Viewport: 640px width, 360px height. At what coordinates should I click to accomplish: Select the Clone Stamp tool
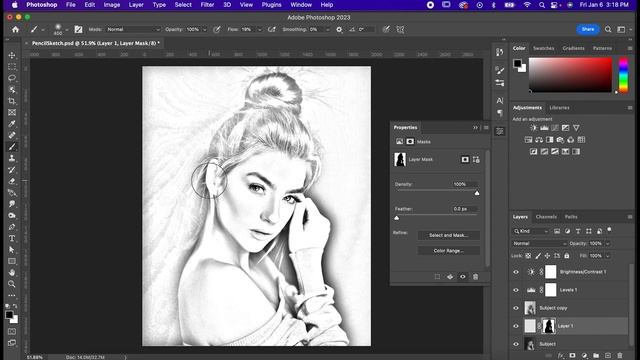point(12,158)
